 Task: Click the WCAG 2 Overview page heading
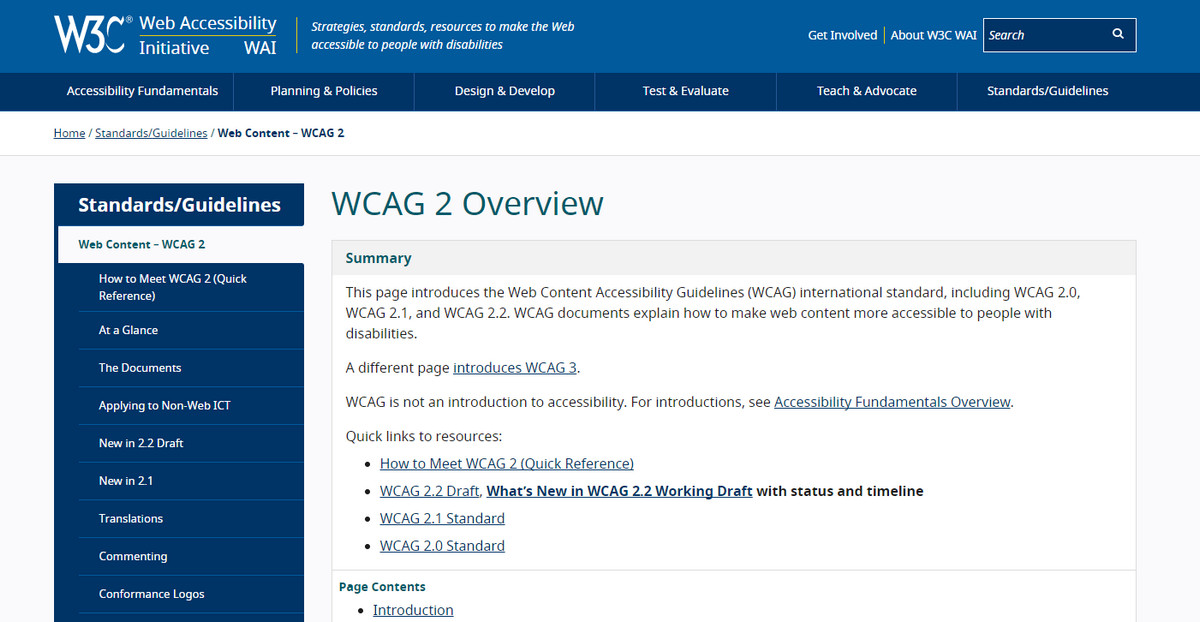click(467, 204)
